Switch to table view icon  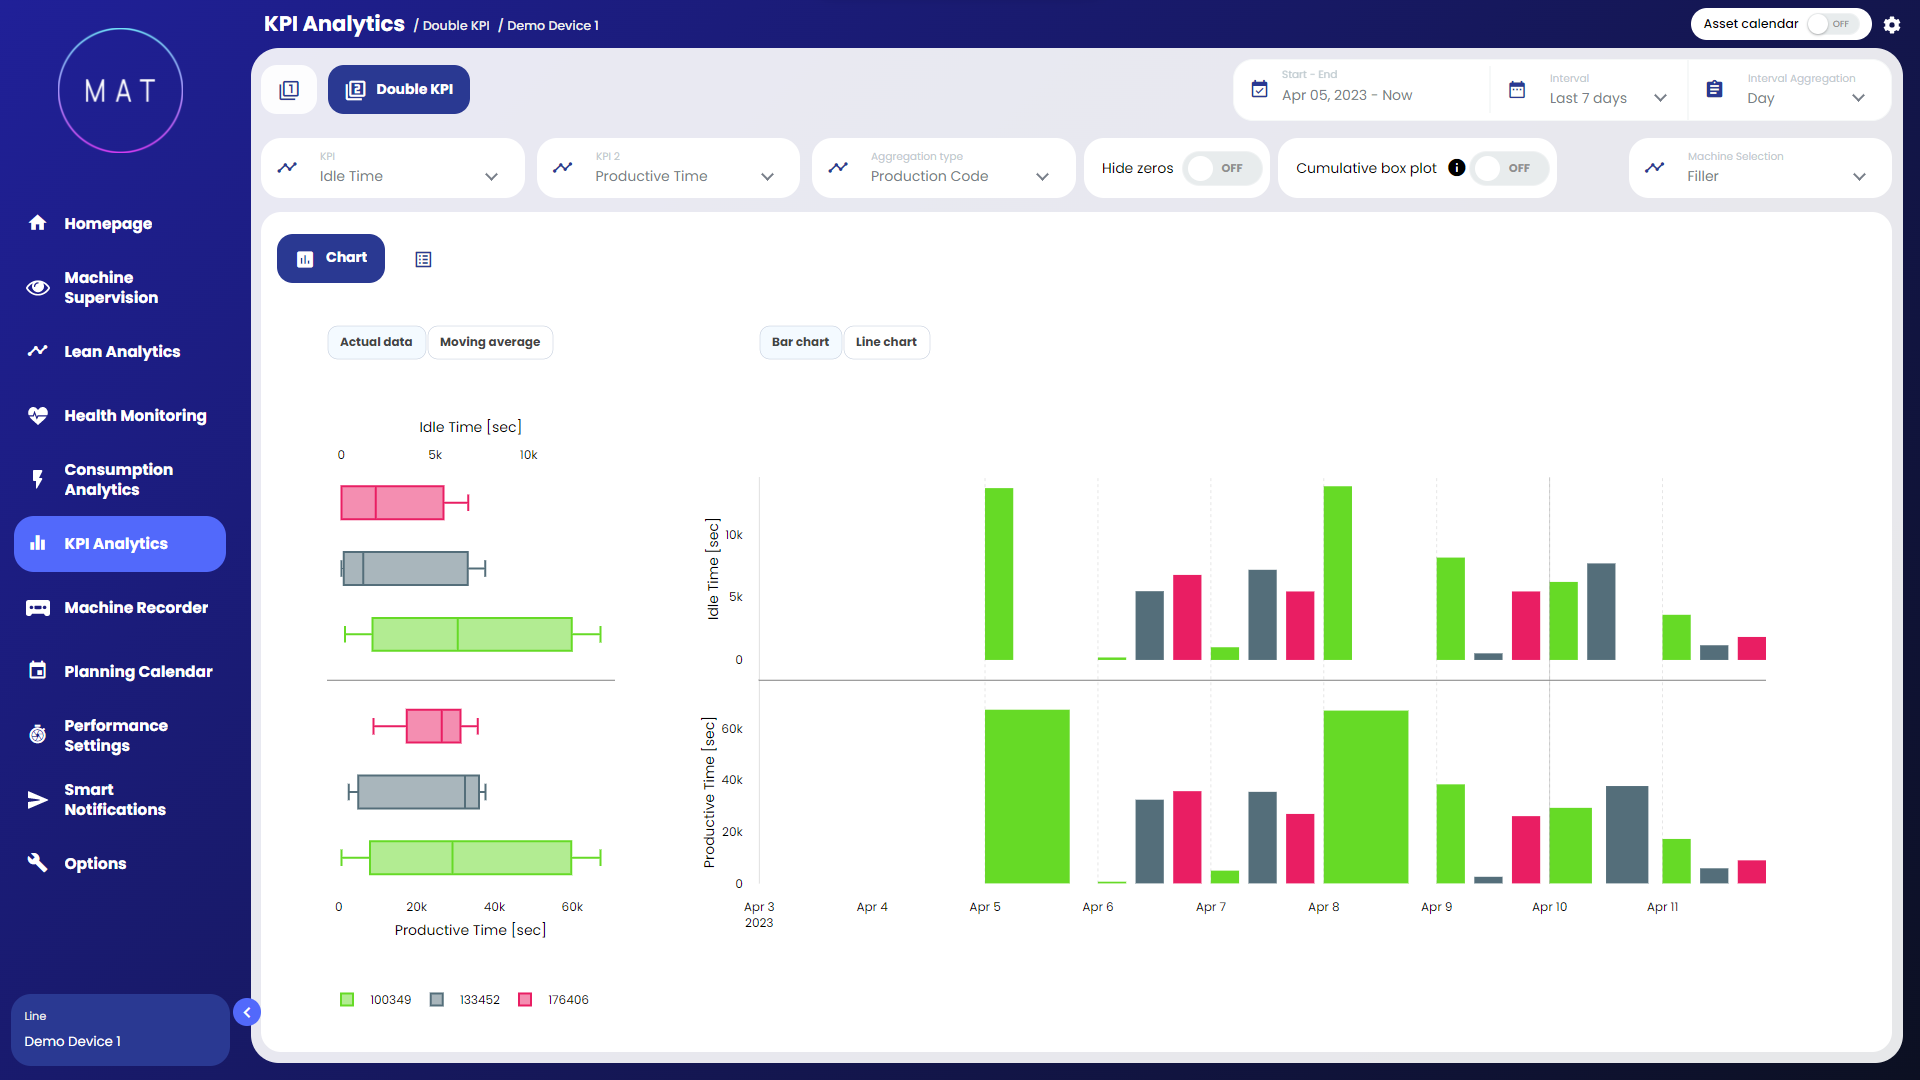tap(423, 260)
